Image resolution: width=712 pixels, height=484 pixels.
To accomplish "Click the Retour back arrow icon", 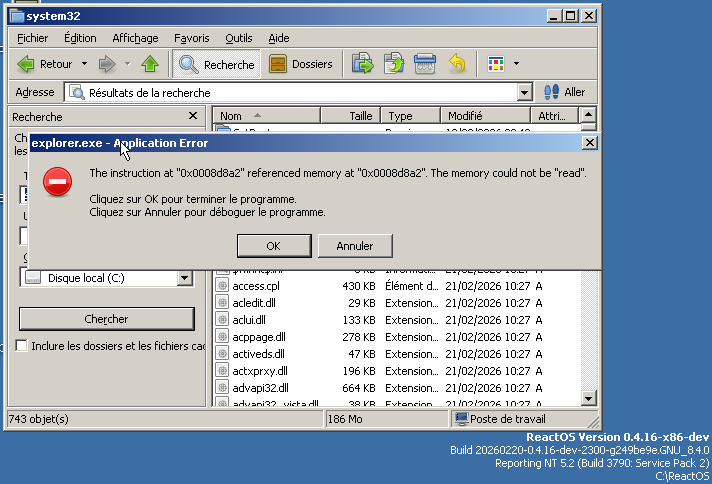I will (27, 64).
